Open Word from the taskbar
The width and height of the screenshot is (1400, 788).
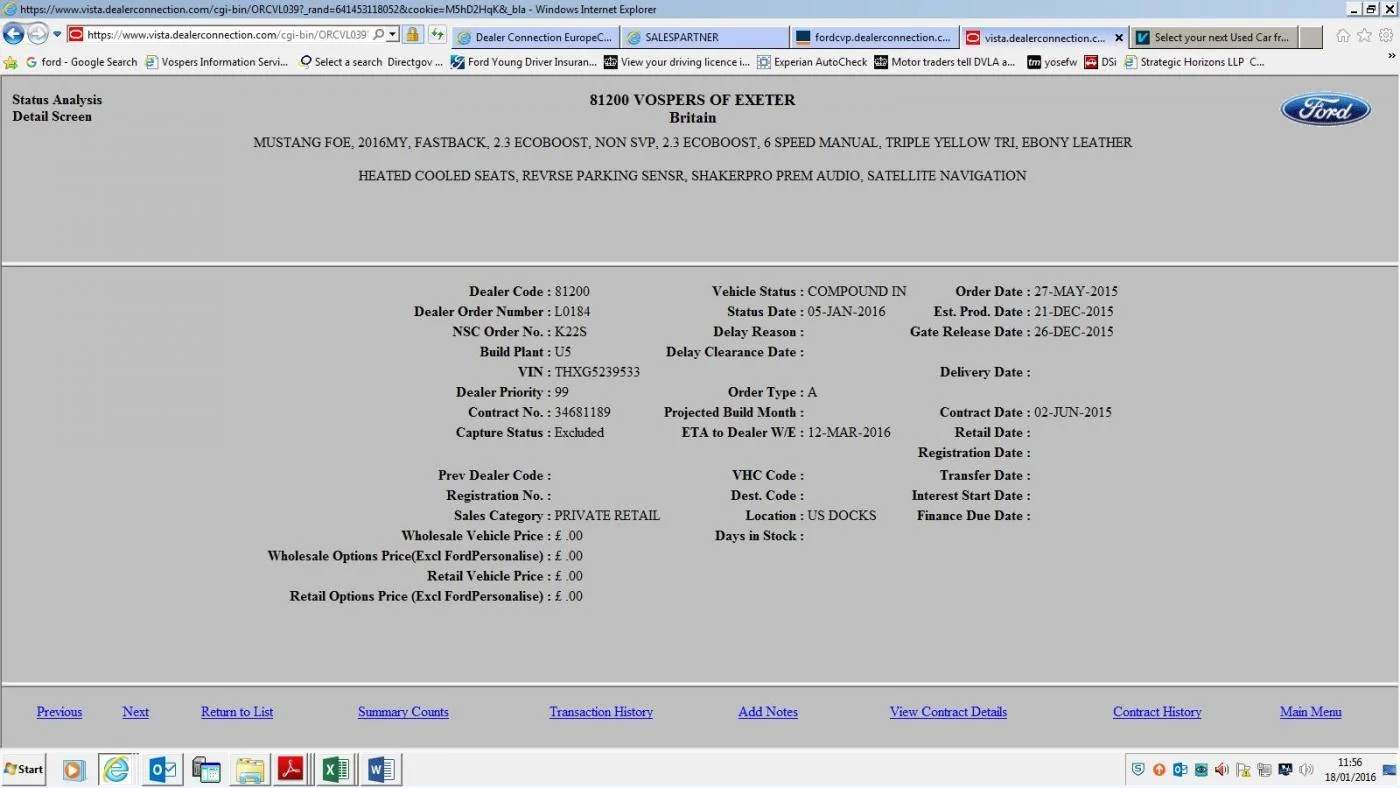tap(381, 769)
